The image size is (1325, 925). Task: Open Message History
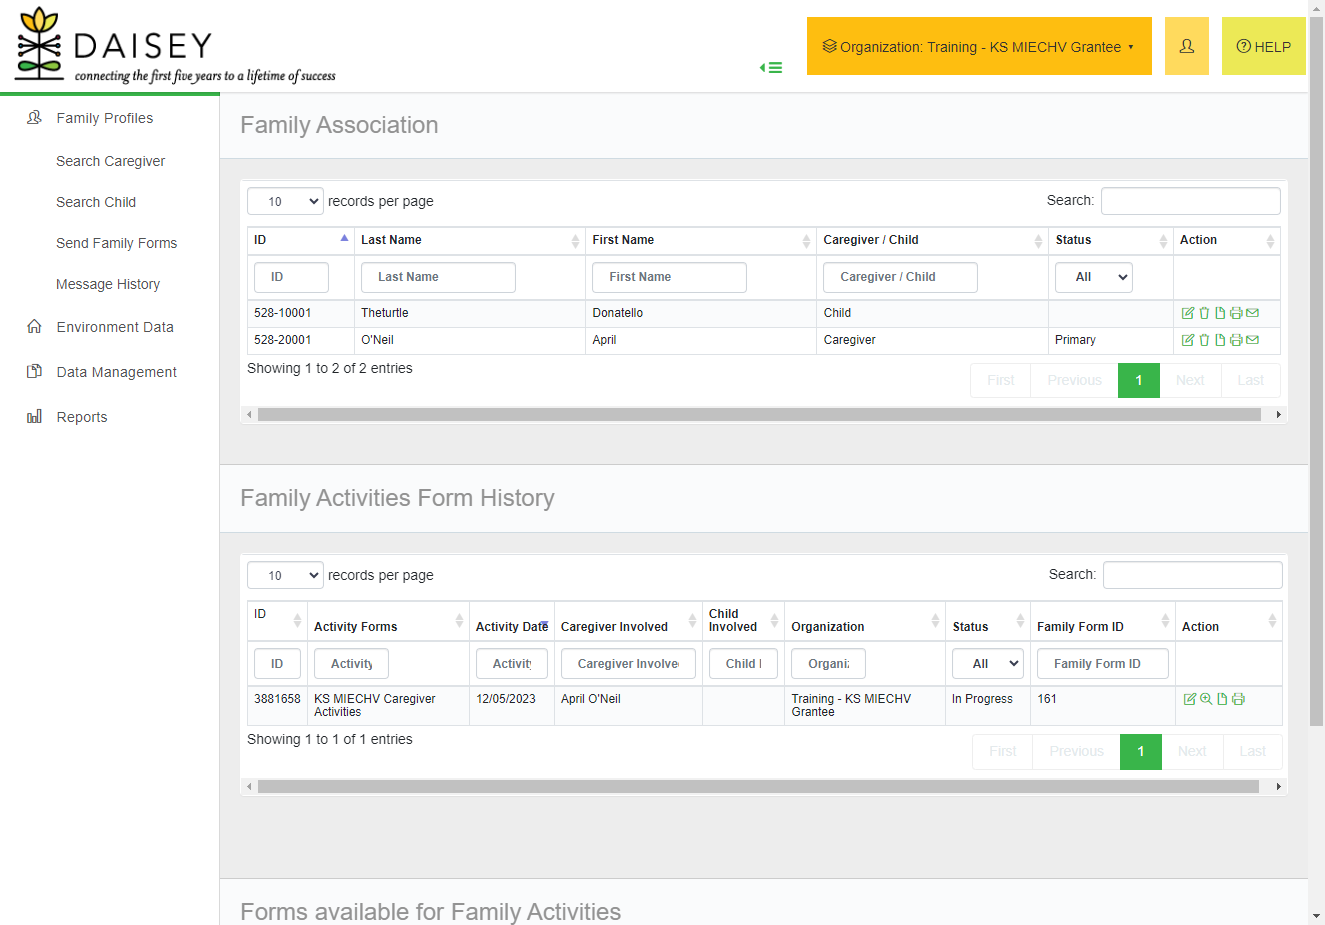pos(108,284)
